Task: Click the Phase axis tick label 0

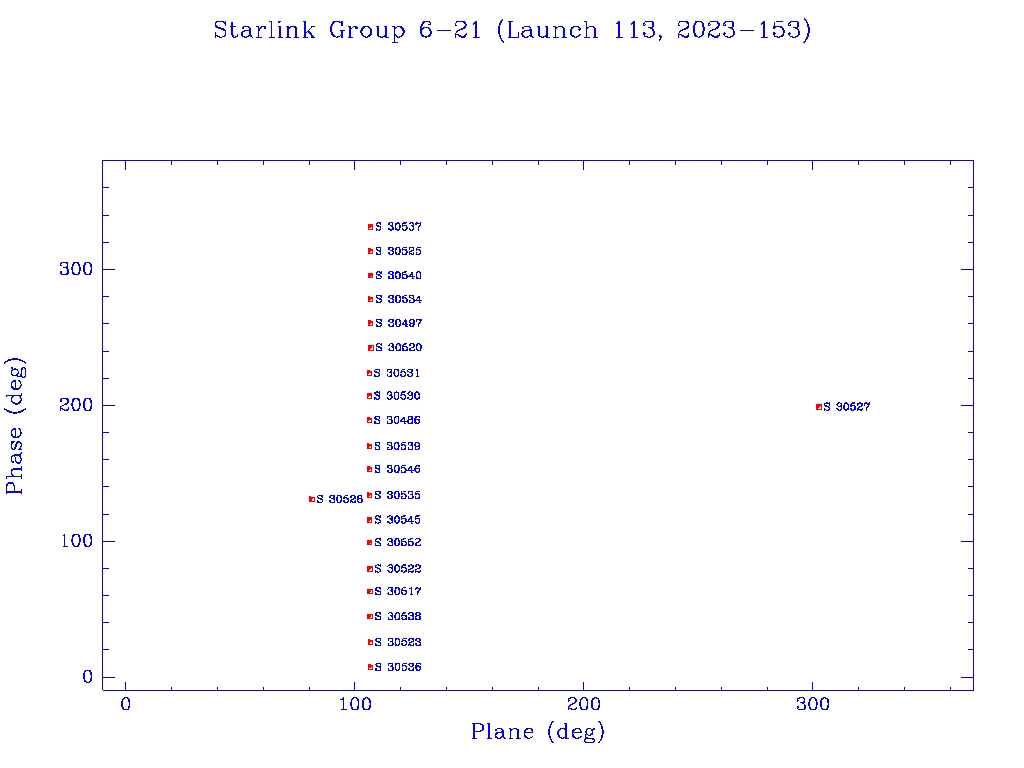Action: pyautogui.click(x=88, y=677)
